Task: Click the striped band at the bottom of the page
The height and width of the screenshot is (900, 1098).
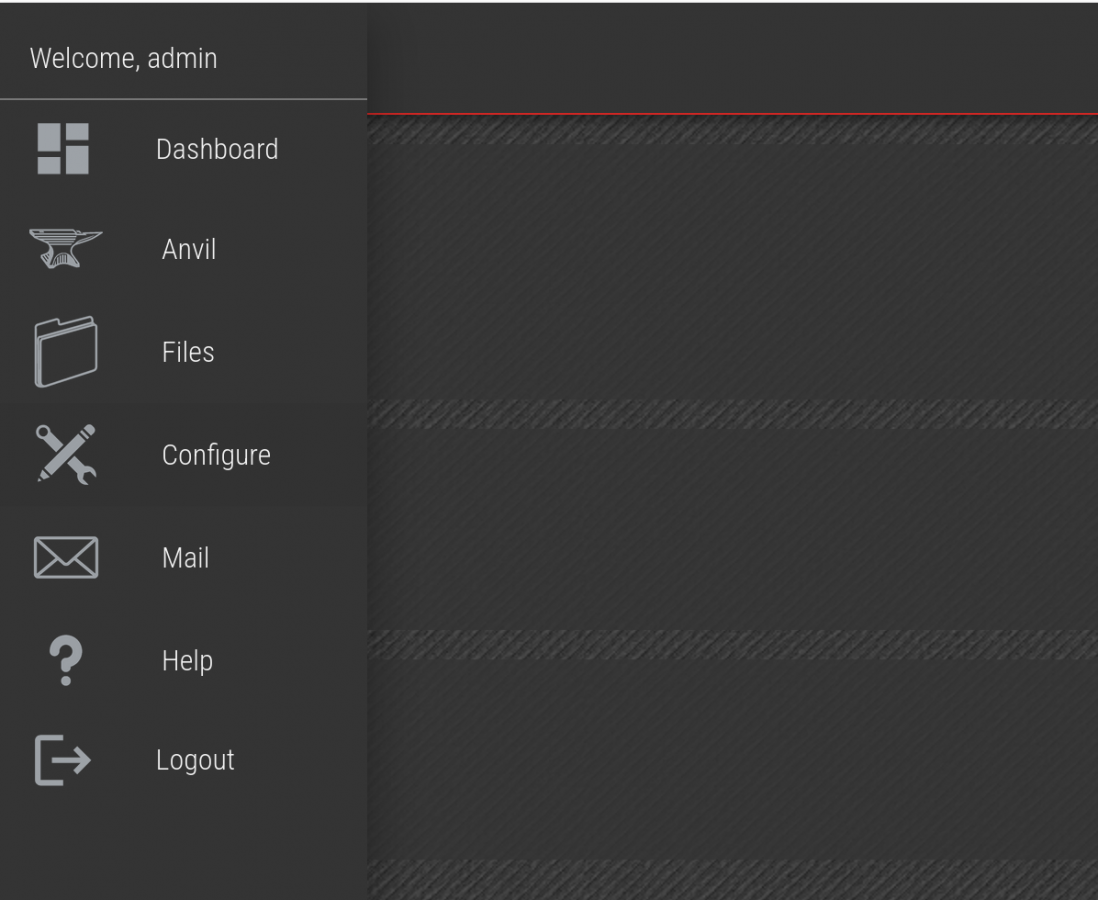Action: pyautogui.click(x=730, y=878)
